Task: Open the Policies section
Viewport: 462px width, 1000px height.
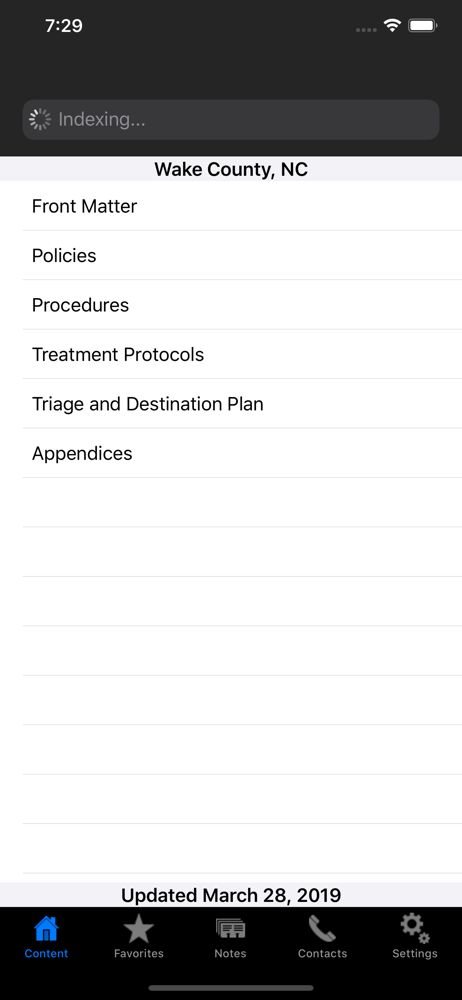Action: pyautogui.click(x=242, y=255)
